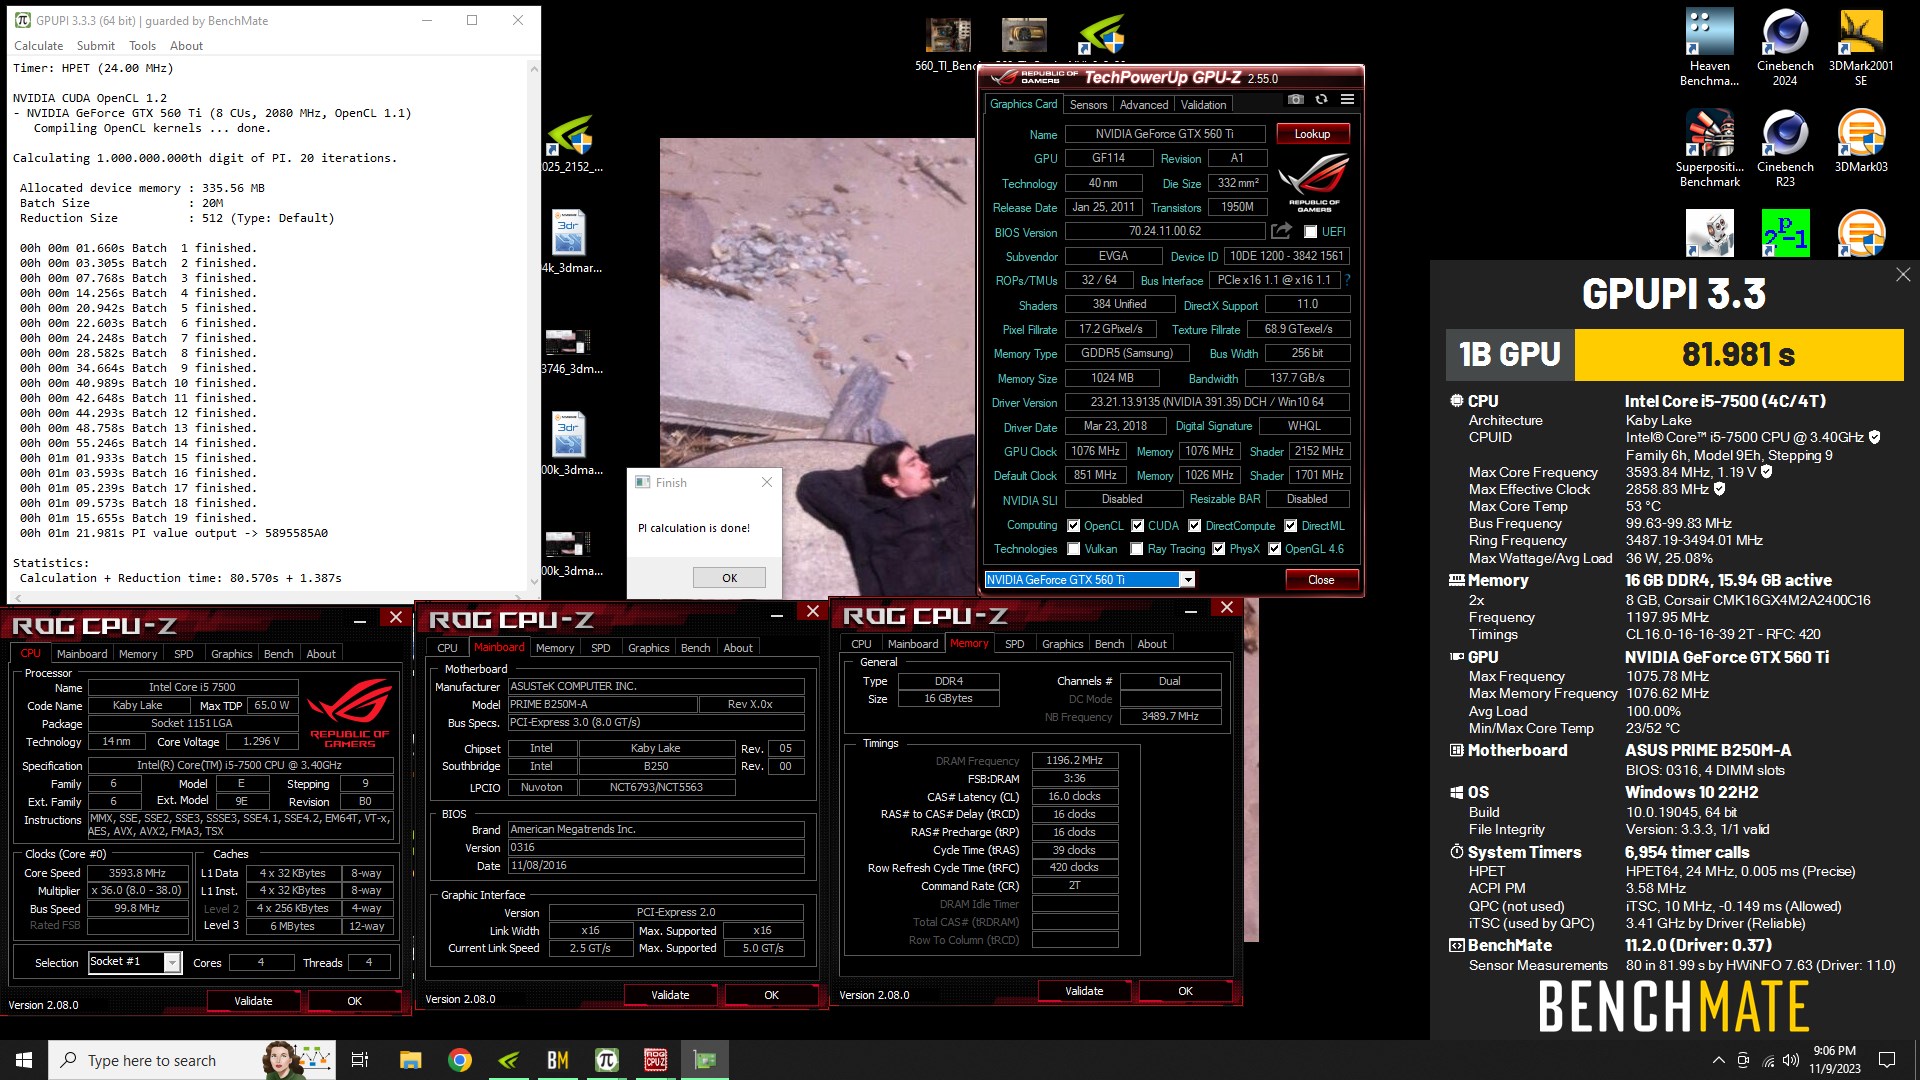Toggle the PhysX checkbox in GPU-Z
The width and height of the screenshot is (1920, 1080).
[1218, 549]
